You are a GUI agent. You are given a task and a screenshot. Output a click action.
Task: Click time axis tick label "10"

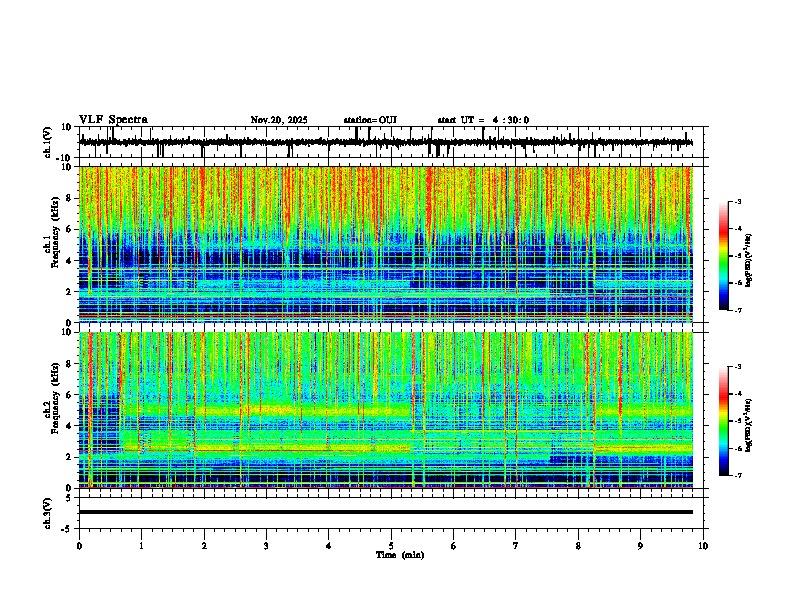pyautogui.click(x=703, y=546)
